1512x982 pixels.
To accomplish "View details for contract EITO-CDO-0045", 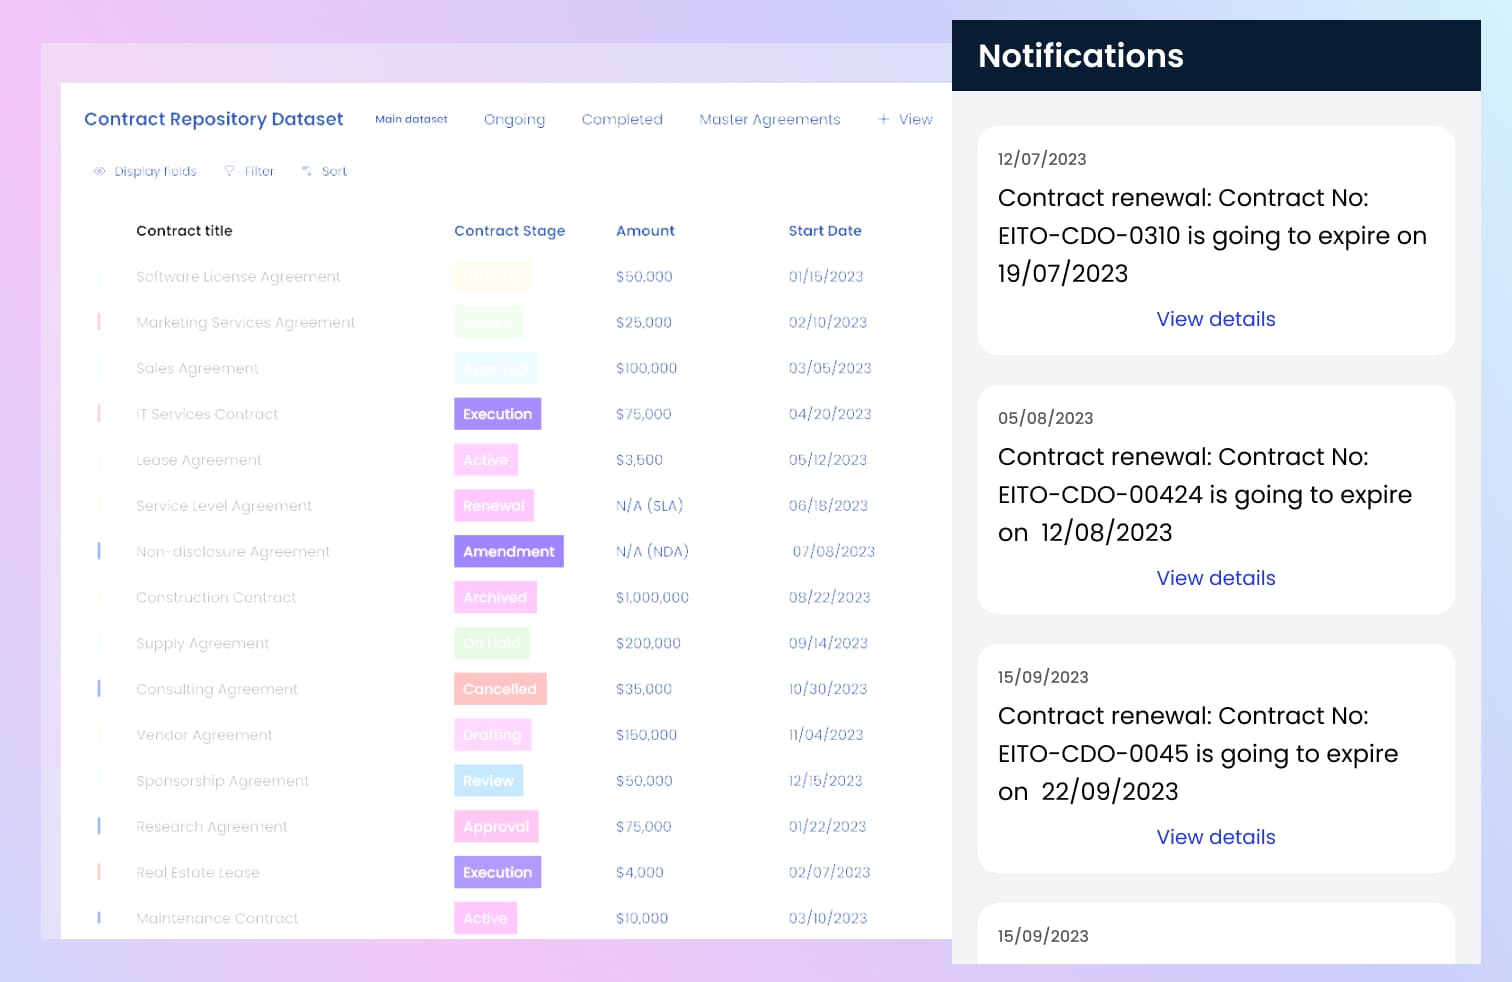I will coord(1215,837).
